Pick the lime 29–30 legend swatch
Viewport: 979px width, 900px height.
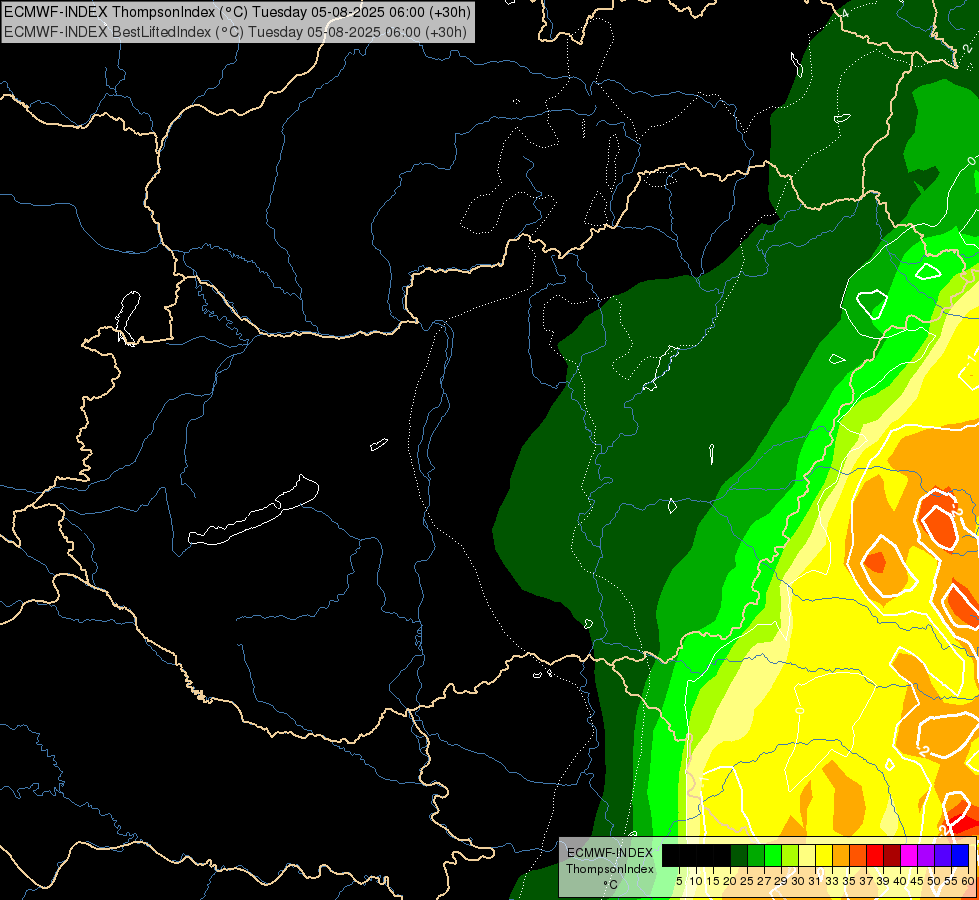point(790,856)
